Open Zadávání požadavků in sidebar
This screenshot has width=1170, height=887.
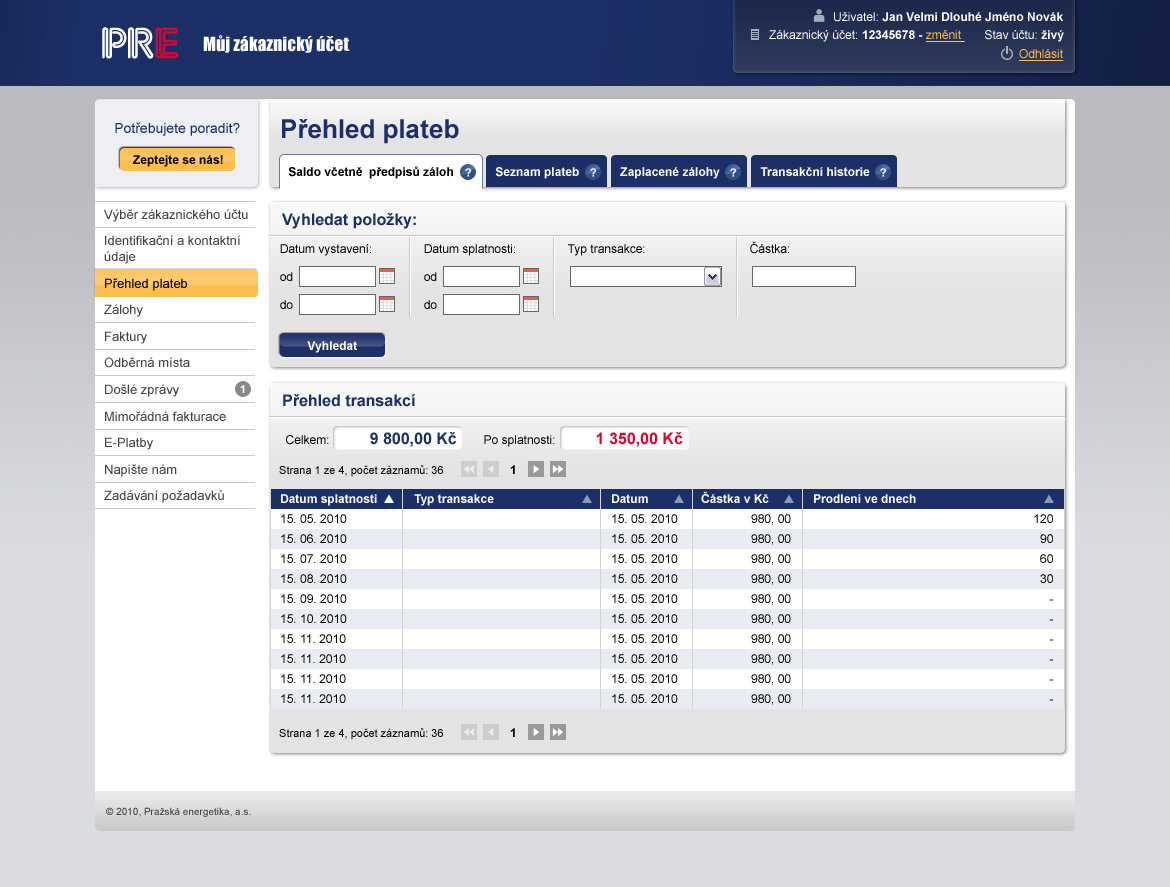tap(175, 495)
